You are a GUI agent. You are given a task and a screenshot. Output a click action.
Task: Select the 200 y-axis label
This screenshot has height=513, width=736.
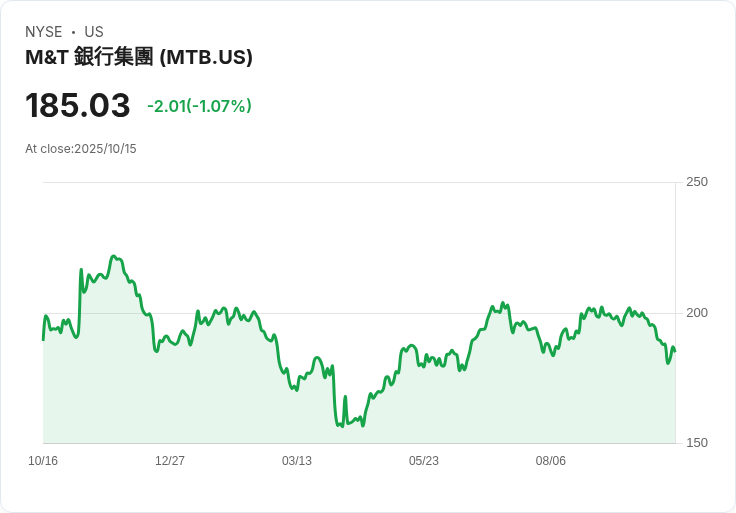coord(696,313)
